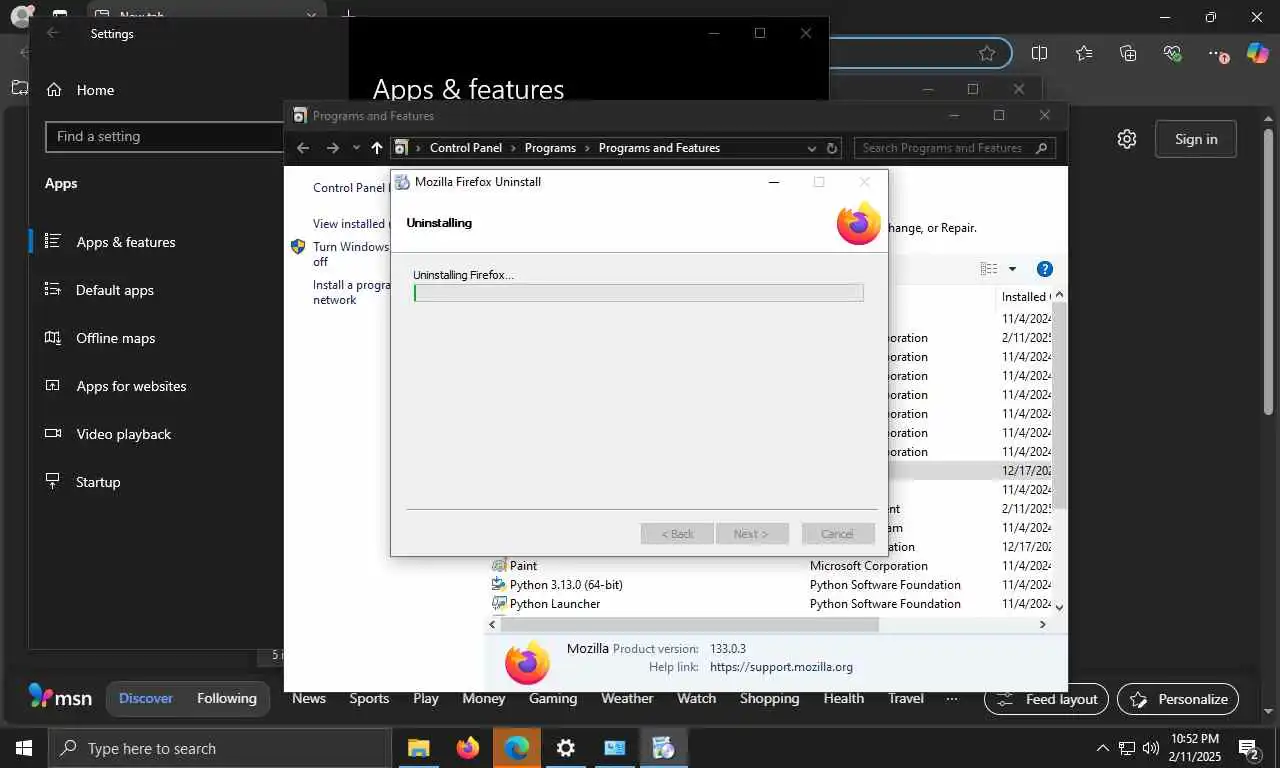
Task: Click the taskbar search box
Action: click(219, 748)
